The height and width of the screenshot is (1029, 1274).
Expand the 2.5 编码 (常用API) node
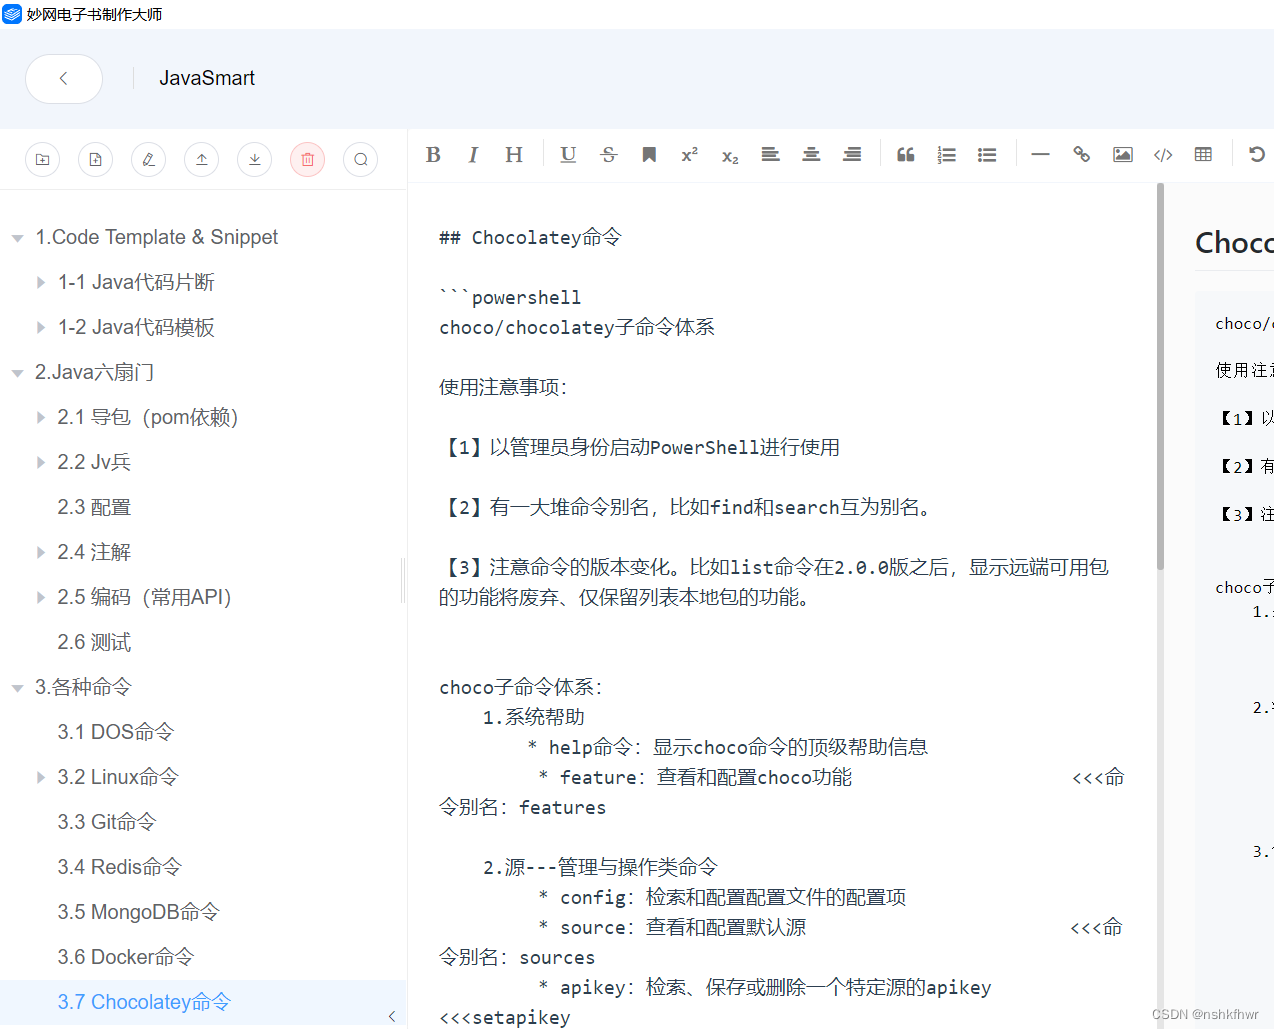click(40, 598)
